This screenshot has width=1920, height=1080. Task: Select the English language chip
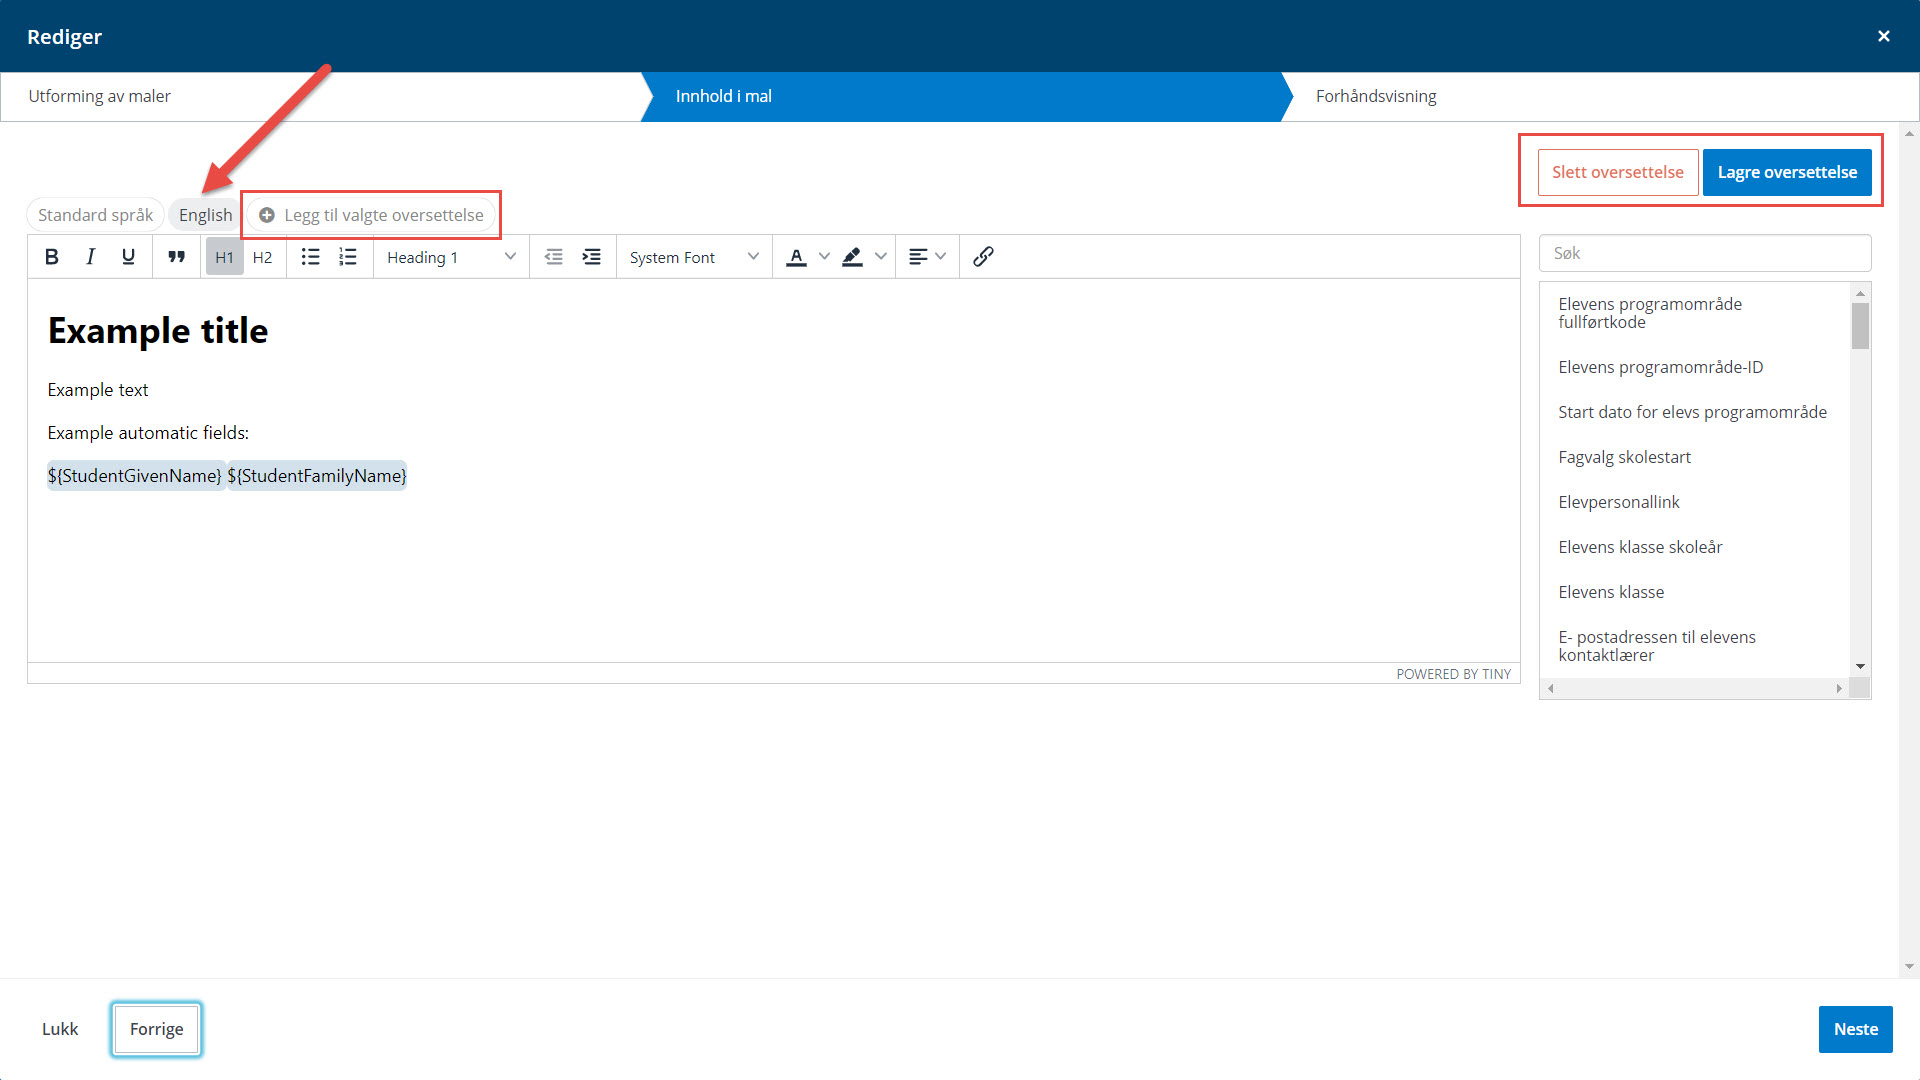[205, 215]
